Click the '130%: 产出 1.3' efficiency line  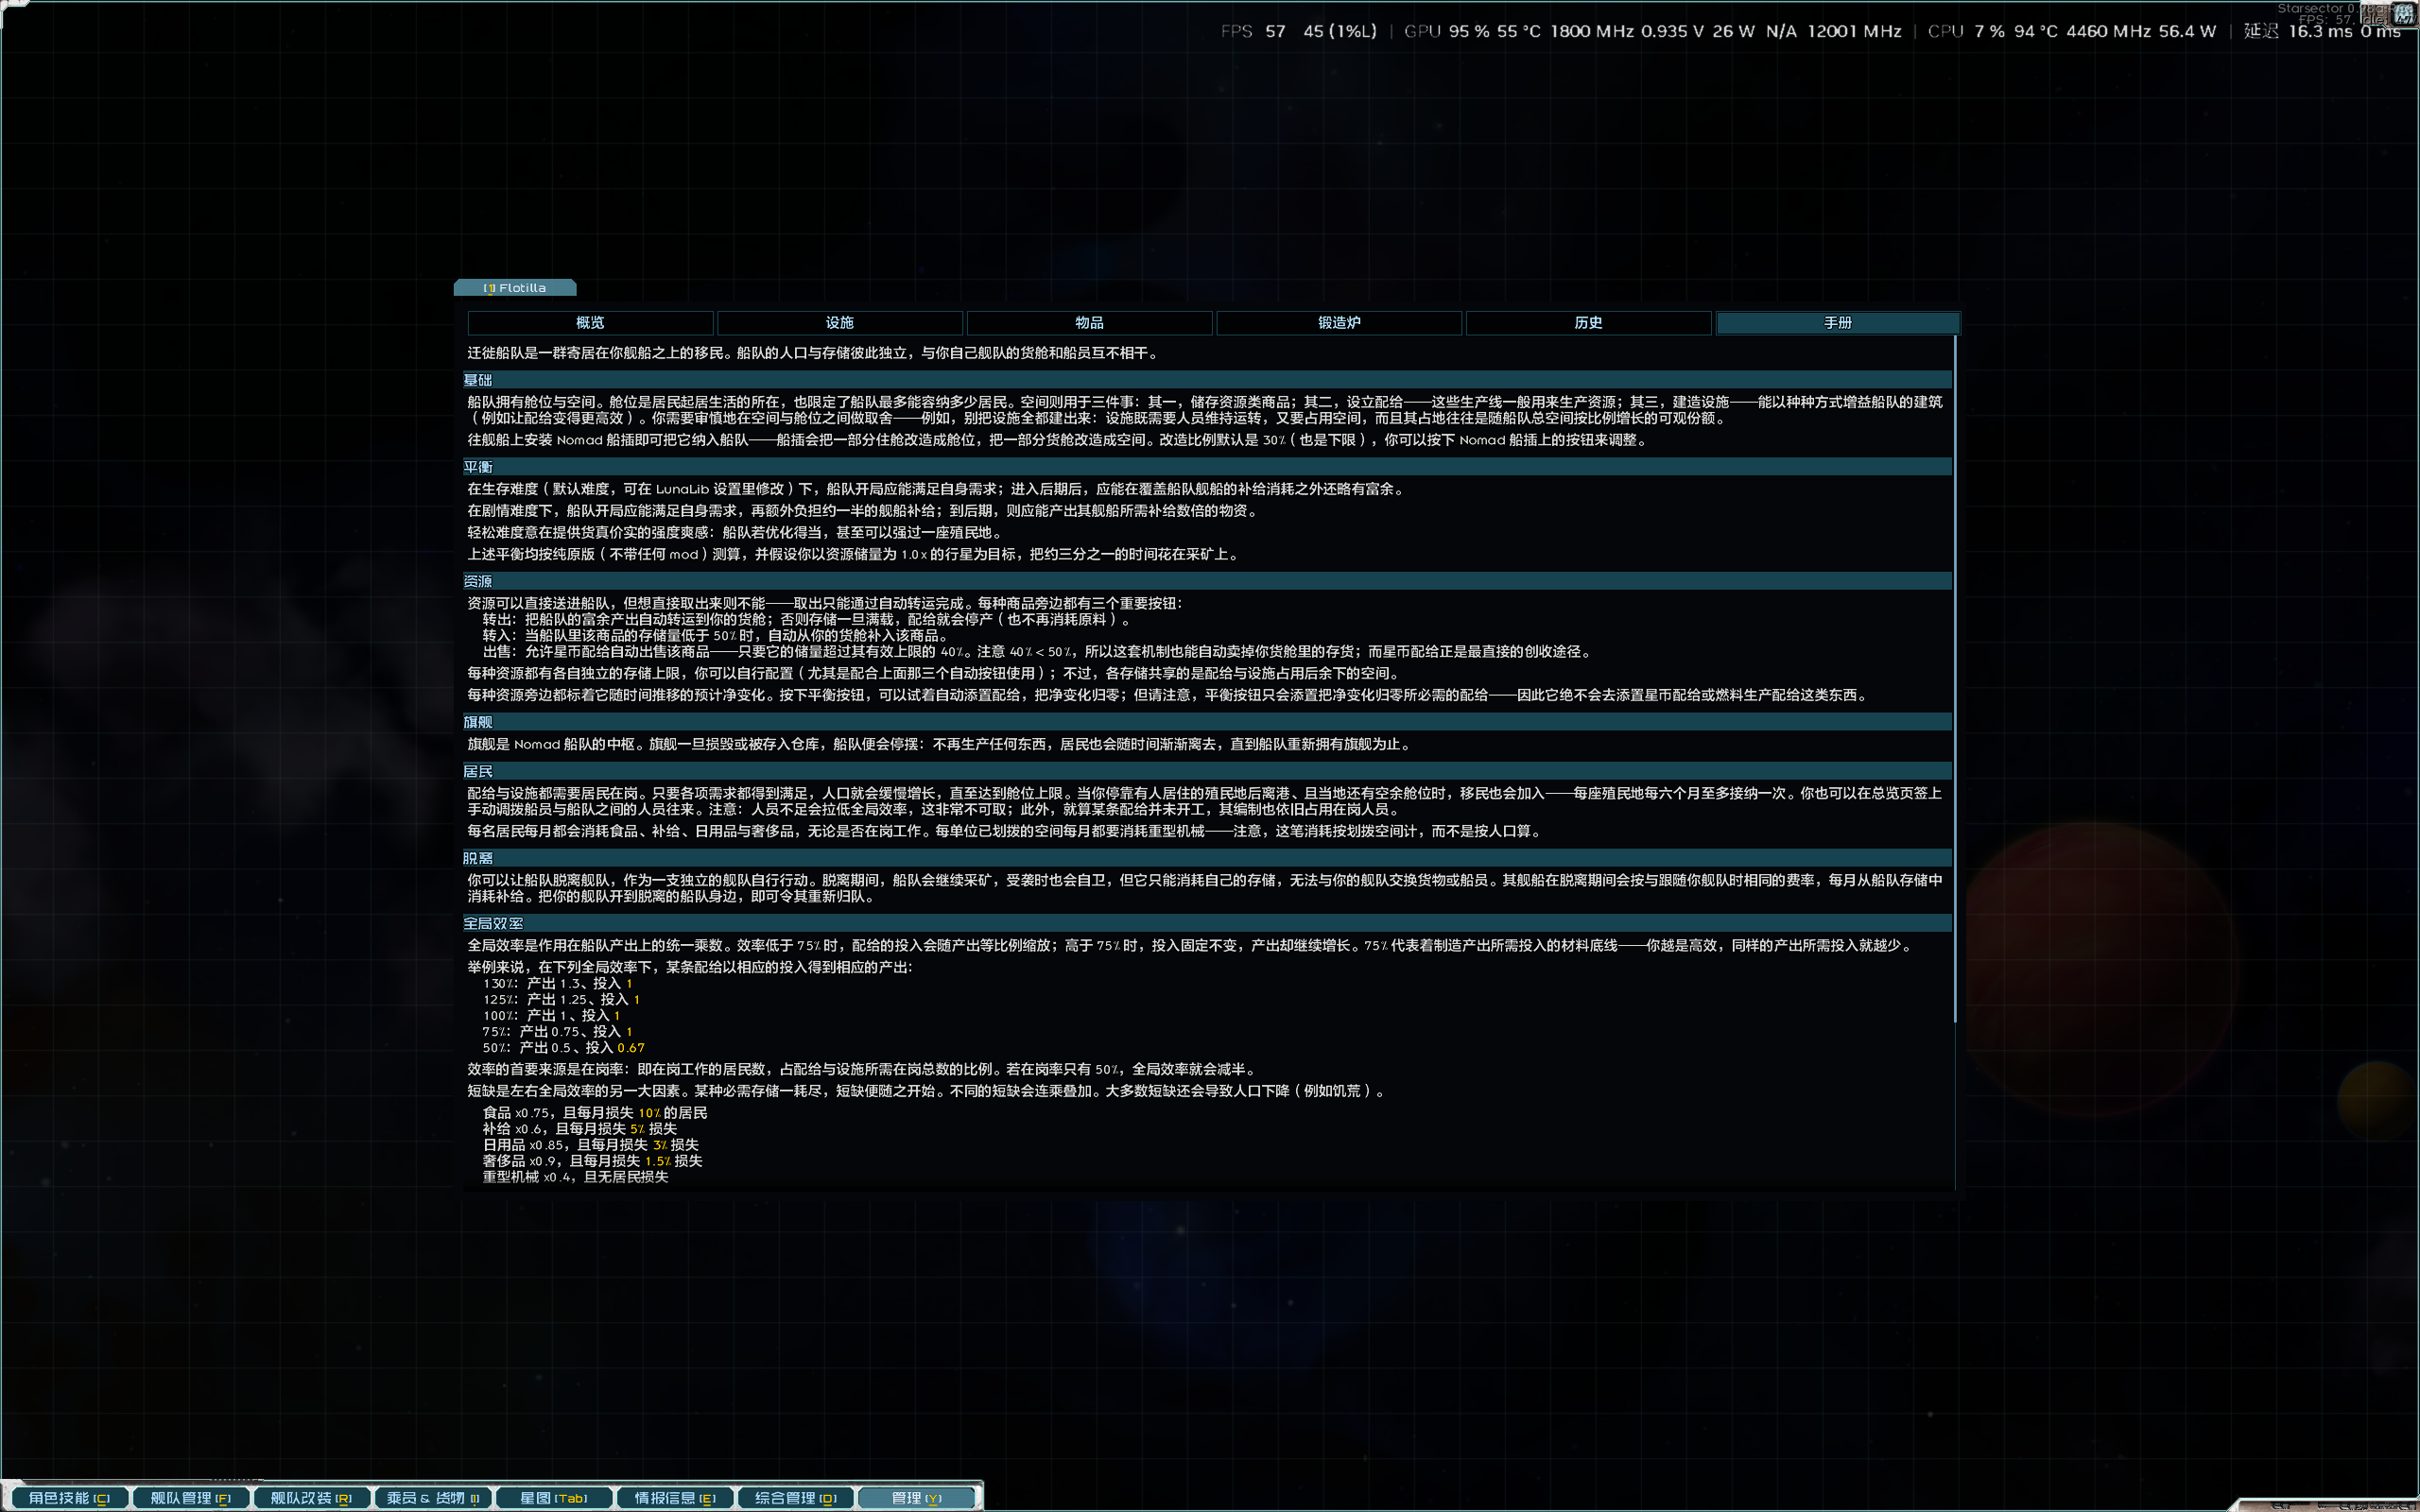(558, 983)
